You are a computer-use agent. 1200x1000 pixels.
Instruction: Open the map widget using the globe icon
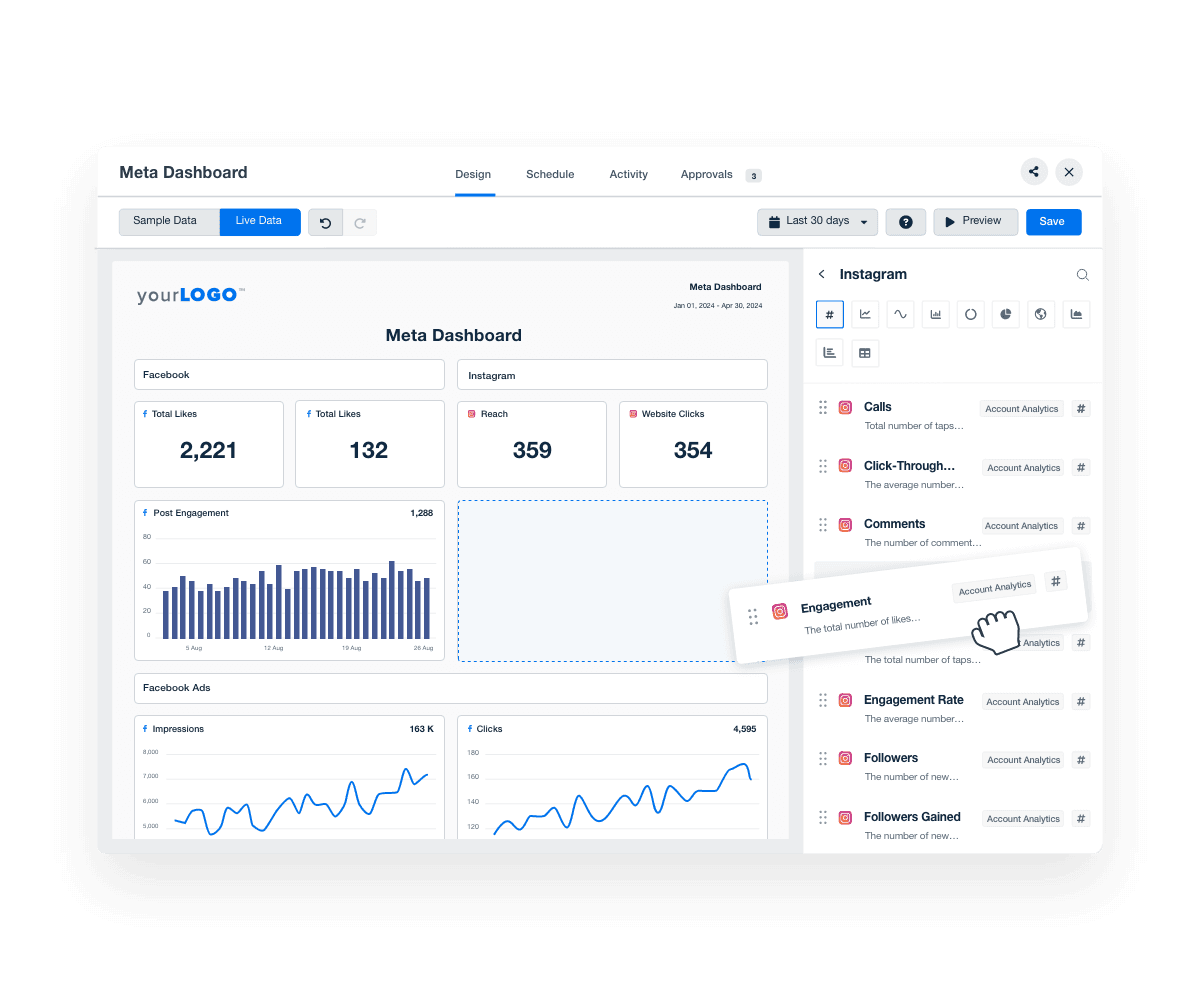pos(1040,314)
